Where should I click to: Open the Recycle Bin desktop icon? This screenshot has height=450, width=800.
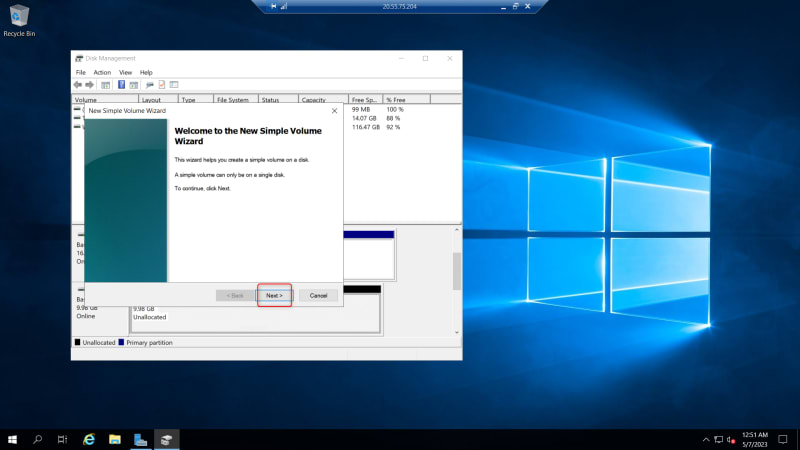click(19, 20)
